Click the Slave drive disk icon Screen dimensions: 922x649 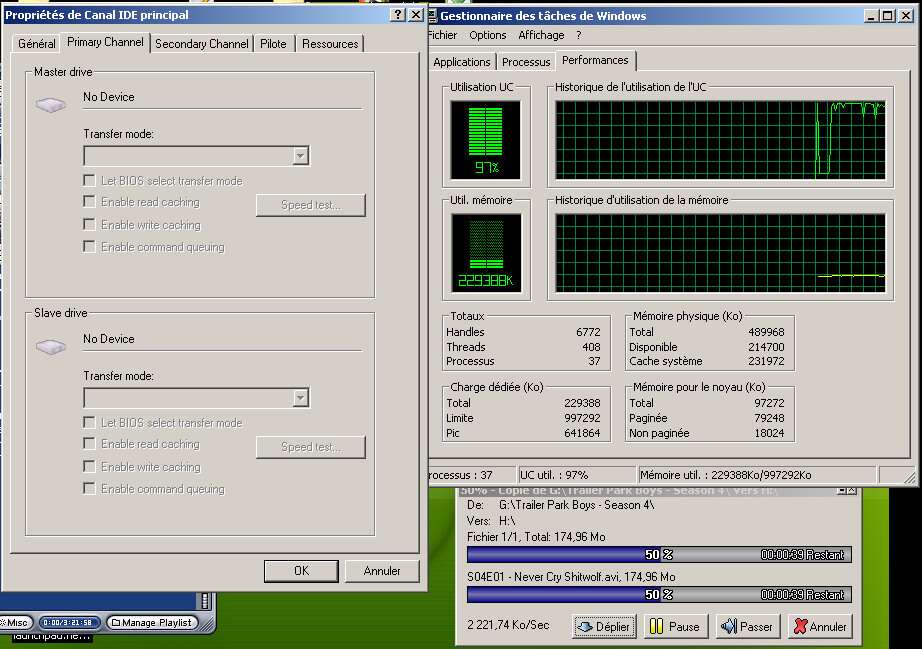tap(50, 346)
